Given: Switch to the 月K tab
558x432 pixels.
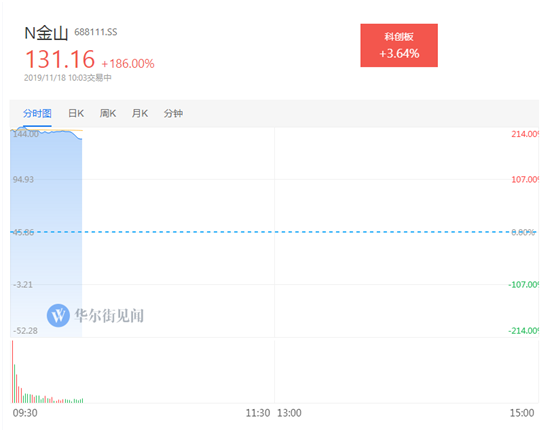Looking at the screenshot, I should click(140, 114).
